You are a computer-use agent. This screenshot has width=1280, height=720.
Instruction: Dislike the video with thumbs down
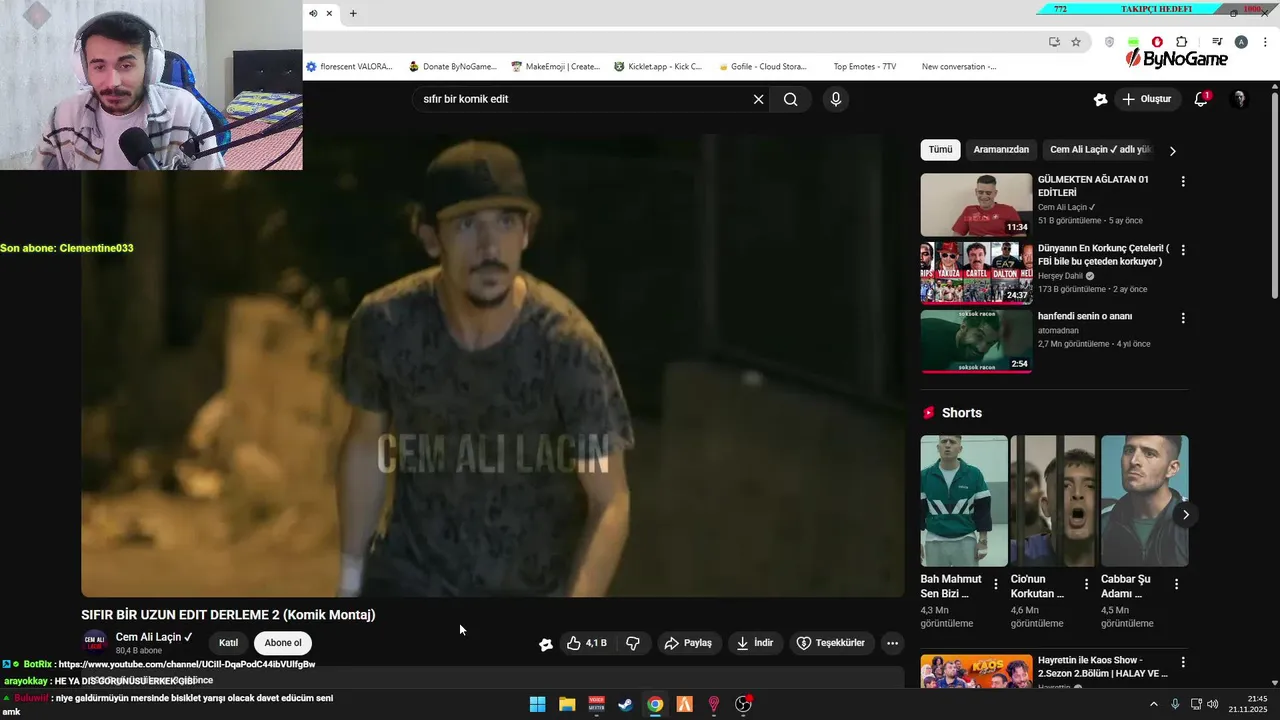633,643
